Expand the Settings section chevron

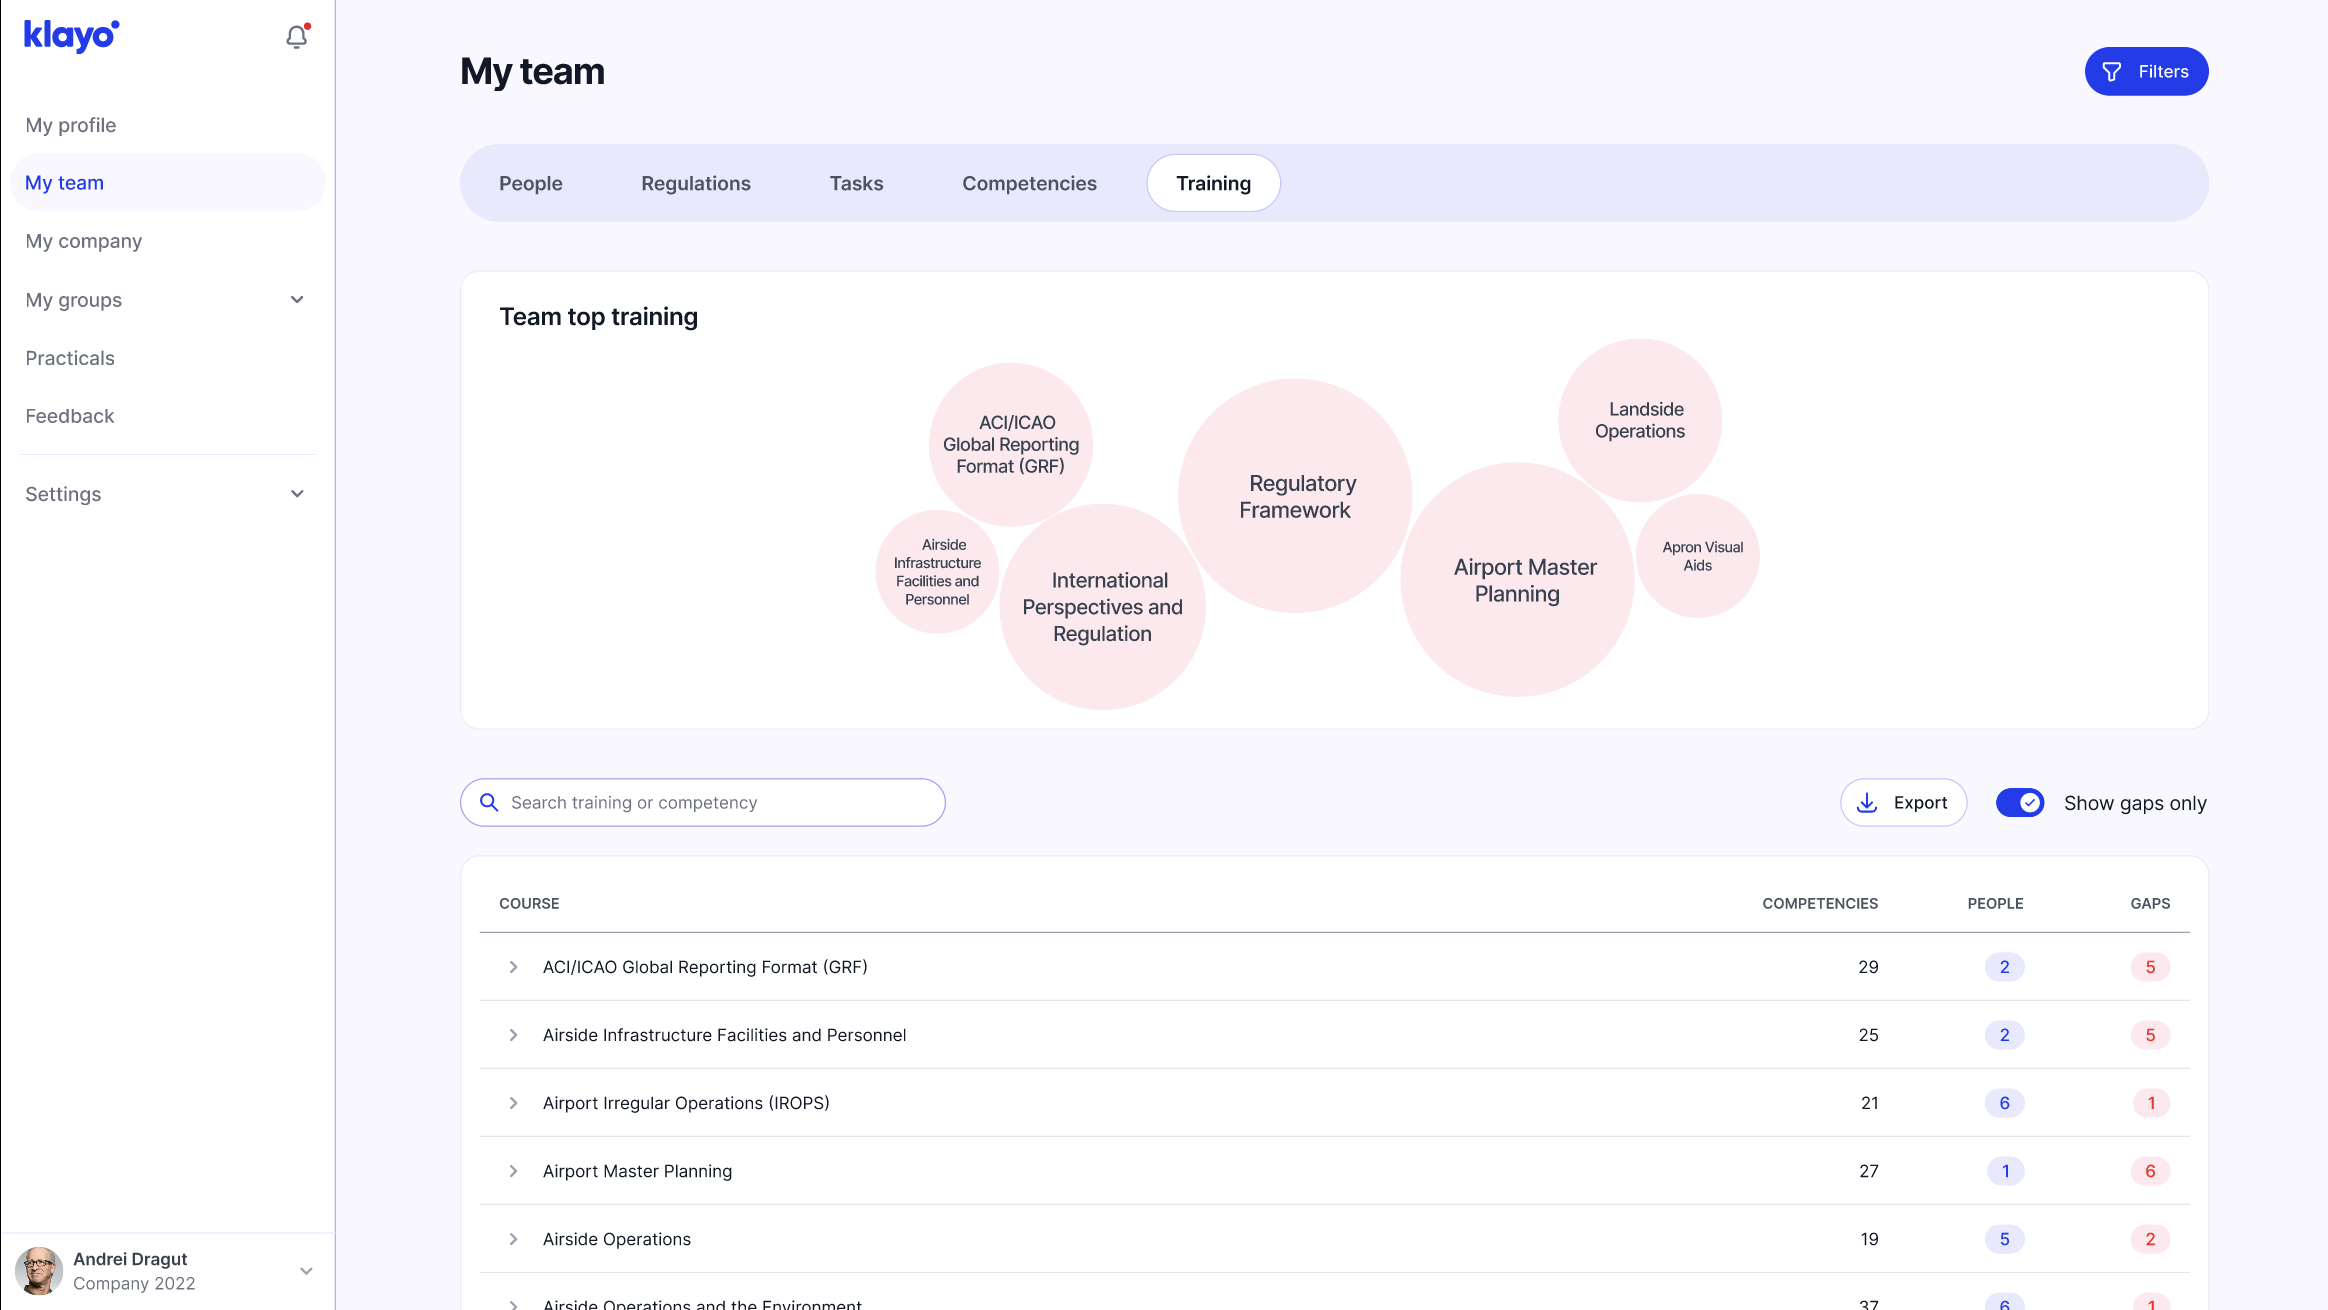click(x=297, y=494)
